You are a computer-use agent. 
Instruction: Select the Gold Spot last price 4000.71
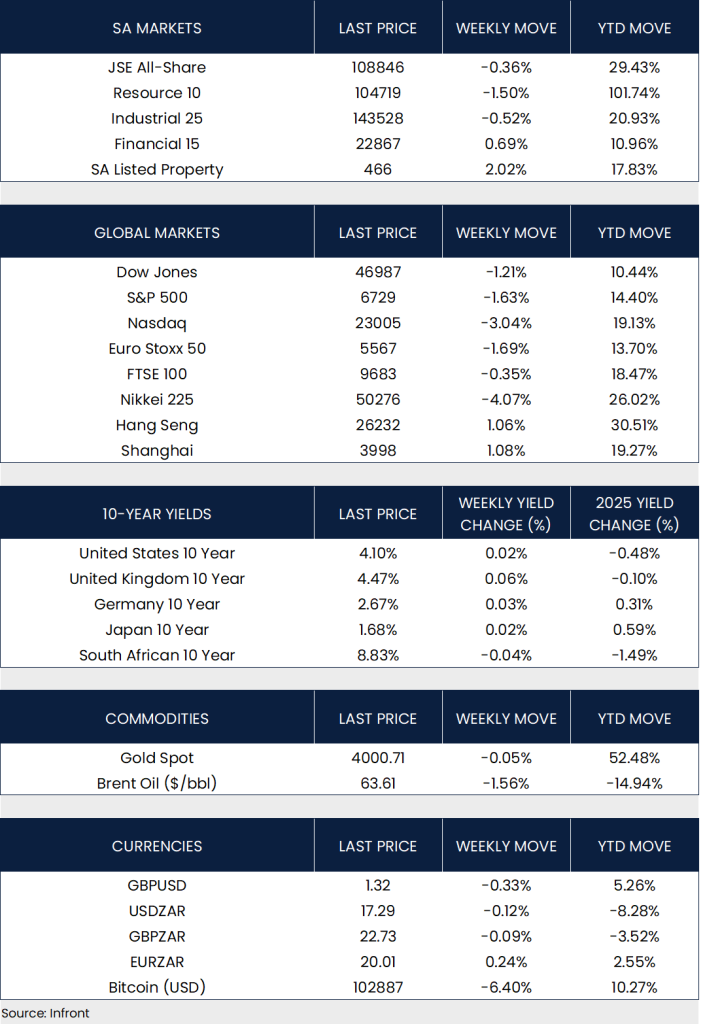tap(377, 758)
